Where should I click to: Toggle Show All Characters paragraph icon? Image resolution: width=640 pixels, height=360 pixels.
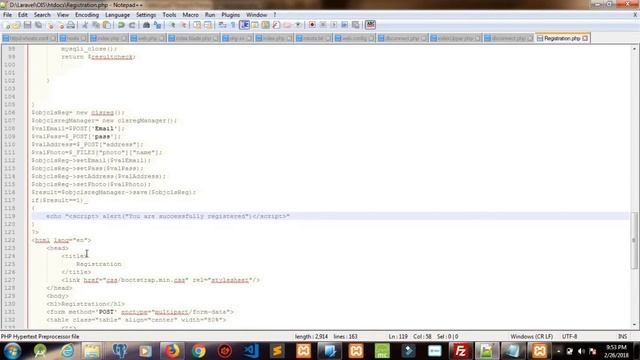click(233, 25)
